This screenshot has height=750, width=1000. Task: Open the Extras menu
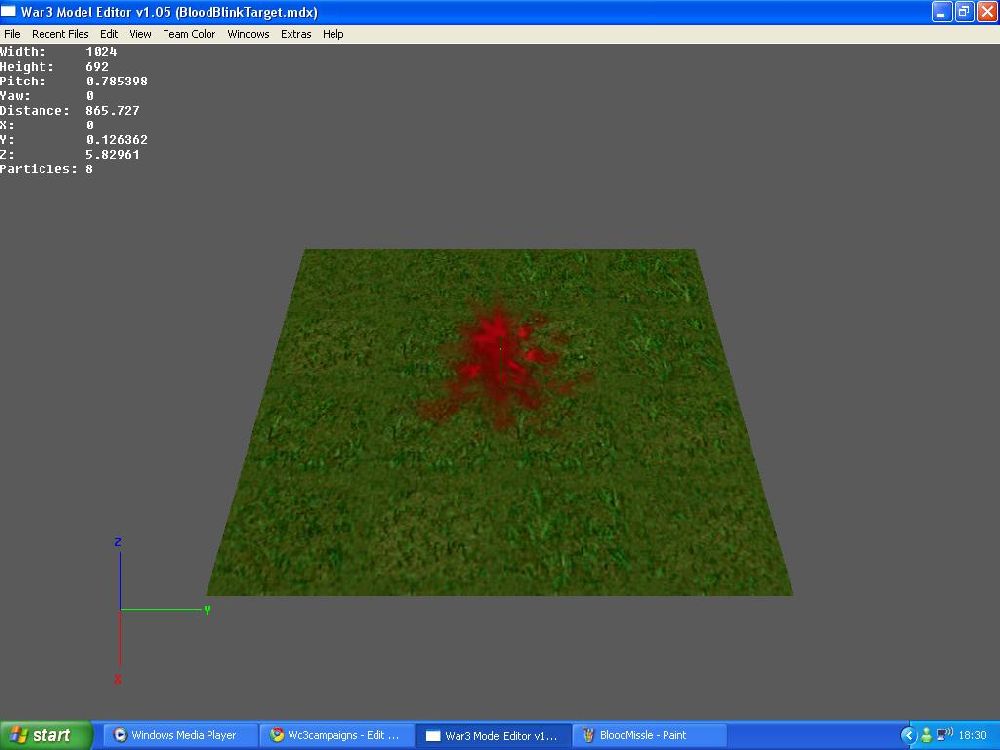click(x=296, y=34)
